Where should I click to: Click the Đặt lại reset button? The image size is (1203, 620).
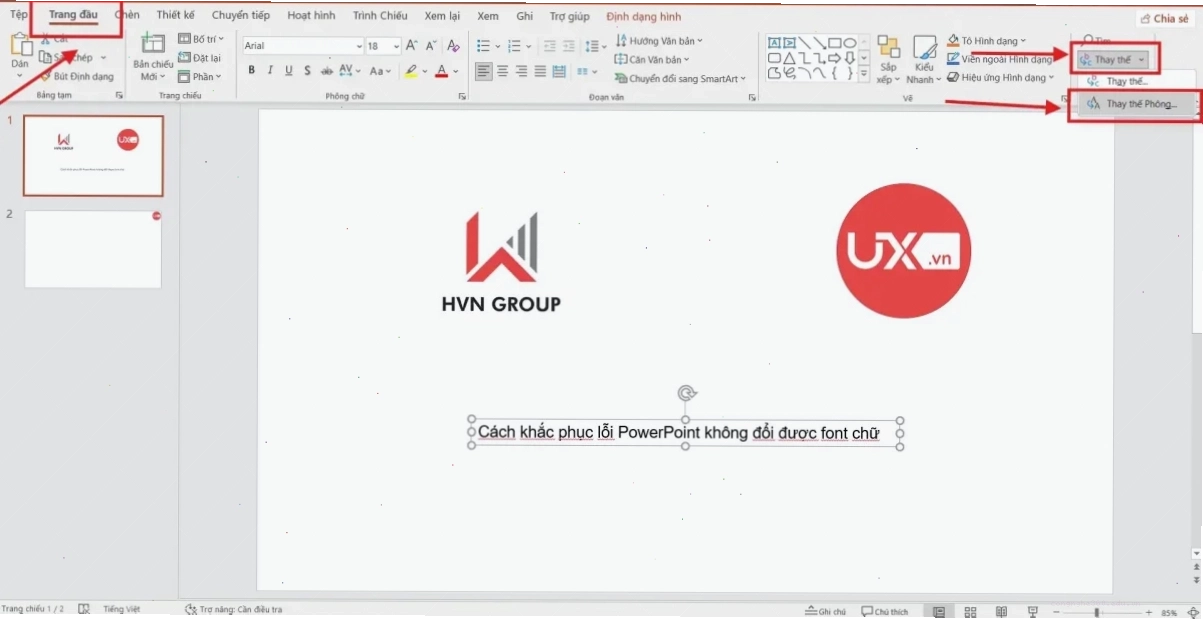tap(199, 58)
